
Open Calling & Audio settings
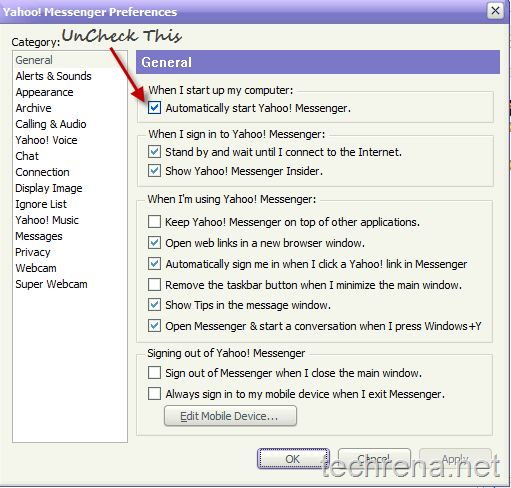click(x=51, y=124)
